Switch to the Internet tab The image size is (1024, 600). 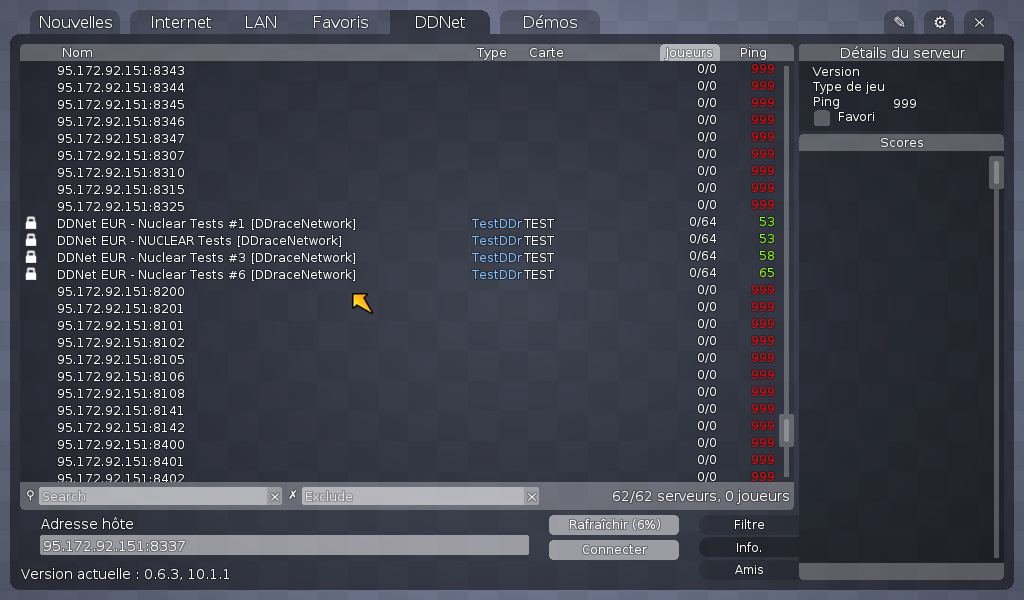click(x=180, y=22)
